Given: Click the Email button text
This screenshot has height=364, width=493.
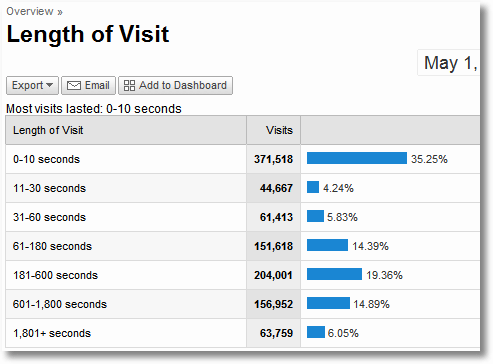Looking at the screenshot, I should pos(97,85).
